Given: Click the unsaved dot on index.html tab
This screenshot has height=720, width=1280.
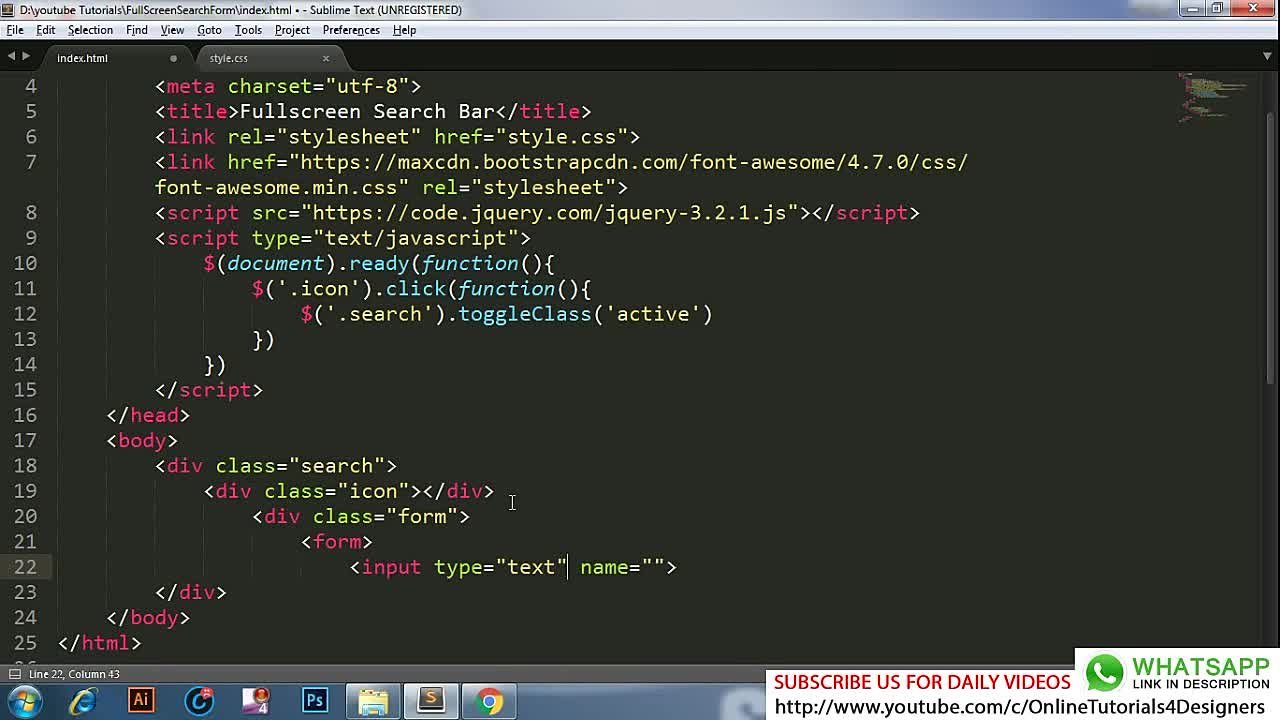Looking at the screenshot, I should point(173,58).
